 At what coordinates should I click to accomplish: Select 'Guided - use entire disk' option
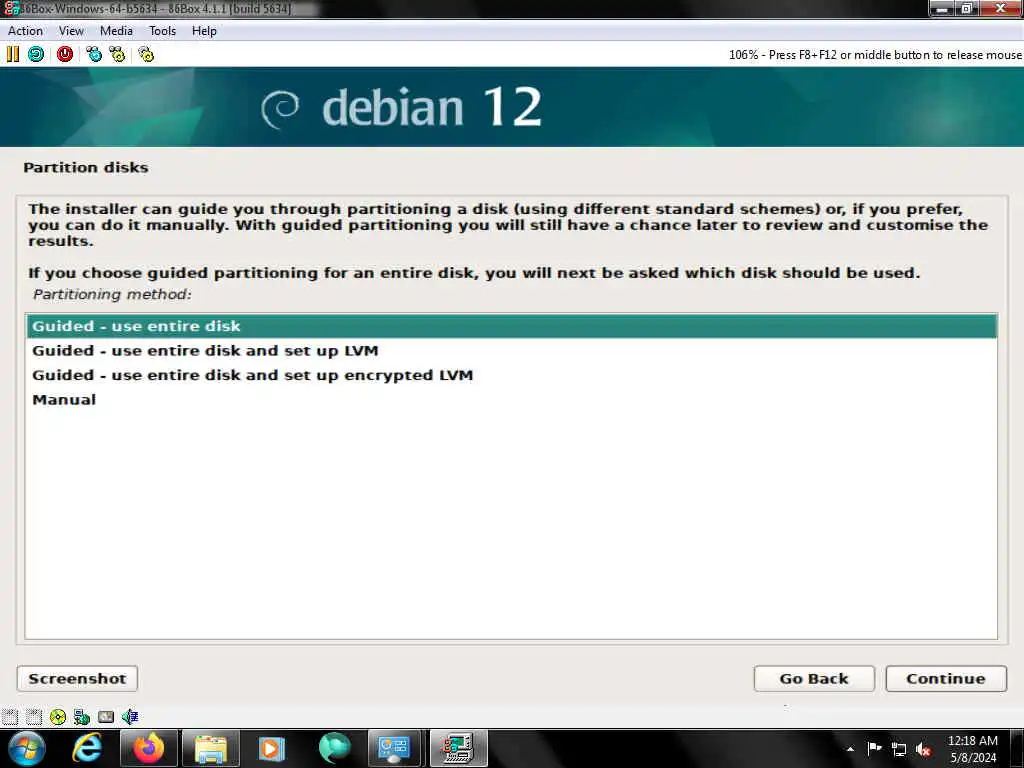click(x=512, y=326)
